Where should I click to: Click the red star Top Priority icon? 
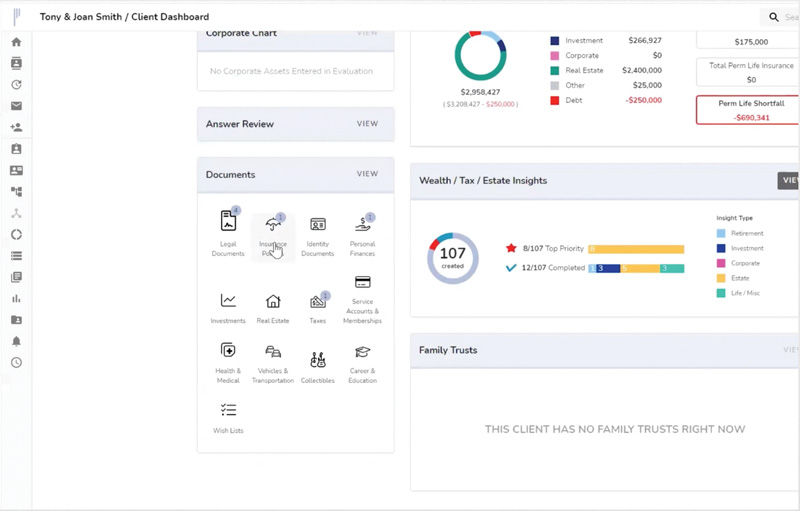511,248
